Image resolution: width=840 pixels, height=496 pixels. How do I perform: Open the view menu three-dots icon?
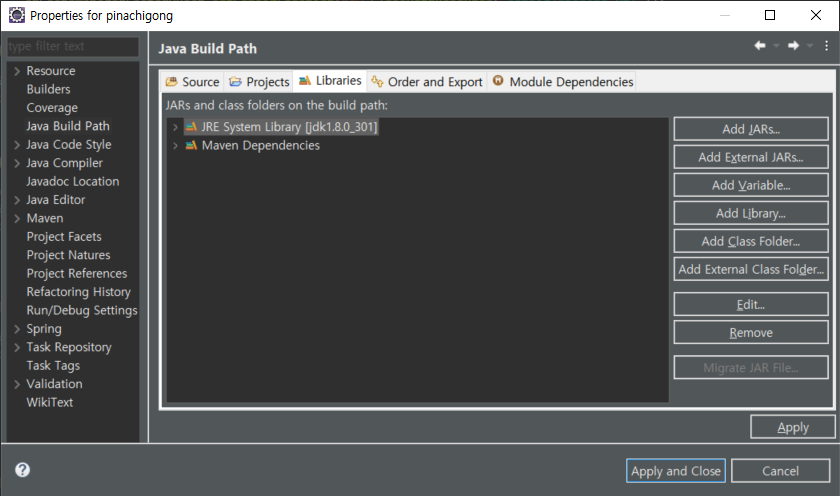click(x=827, y=46)
